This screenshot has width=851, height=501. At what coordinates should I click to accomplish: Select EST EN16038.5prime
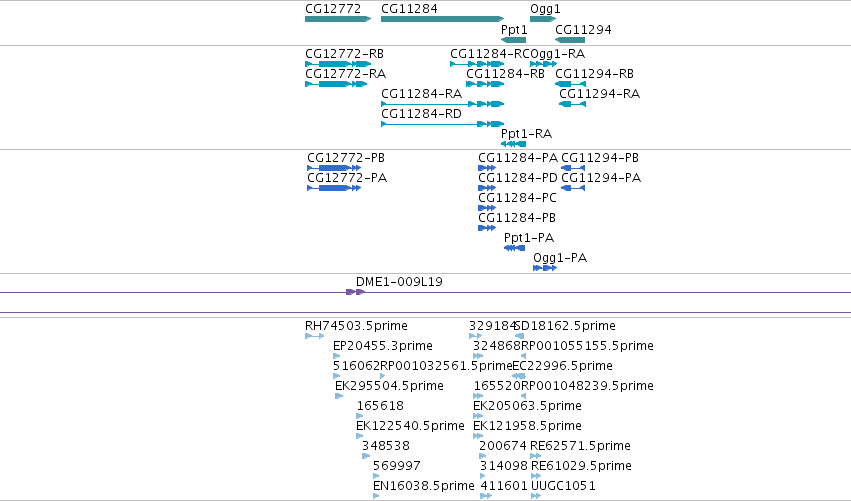pos(424,486)
